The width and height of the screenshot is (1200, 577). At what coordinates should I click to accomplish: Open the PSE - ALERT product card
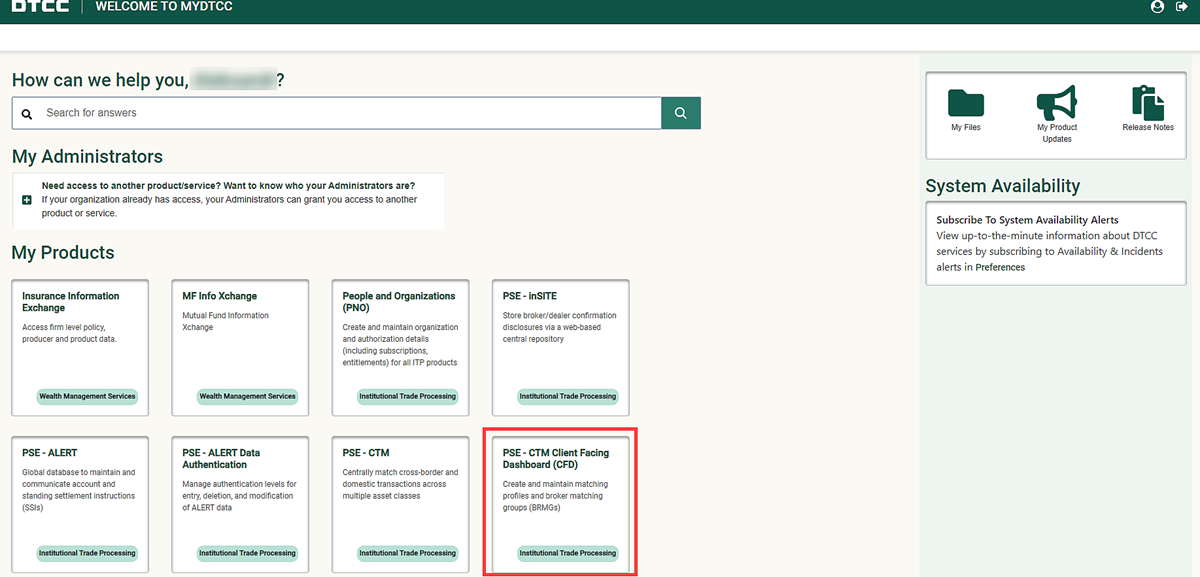point(80,504)
